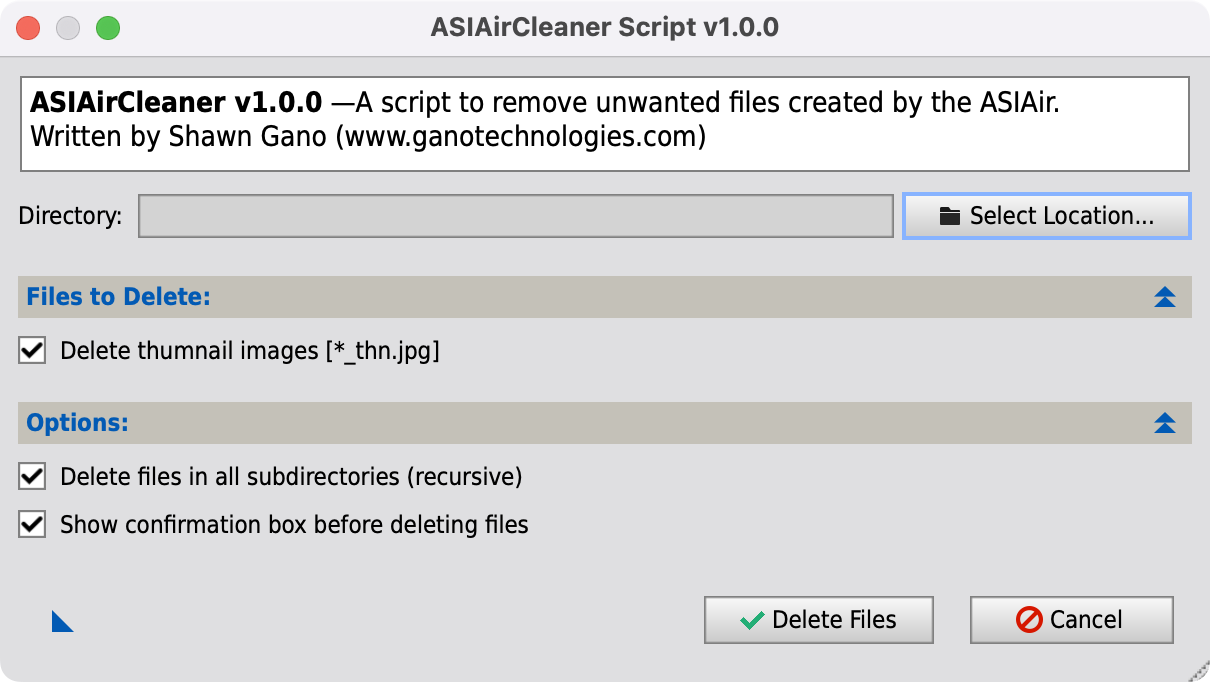The width and height of the screenshot is (1210, 682).
Task: Click the green checkmark icon on Delete Files
Action: pos(752,620)
